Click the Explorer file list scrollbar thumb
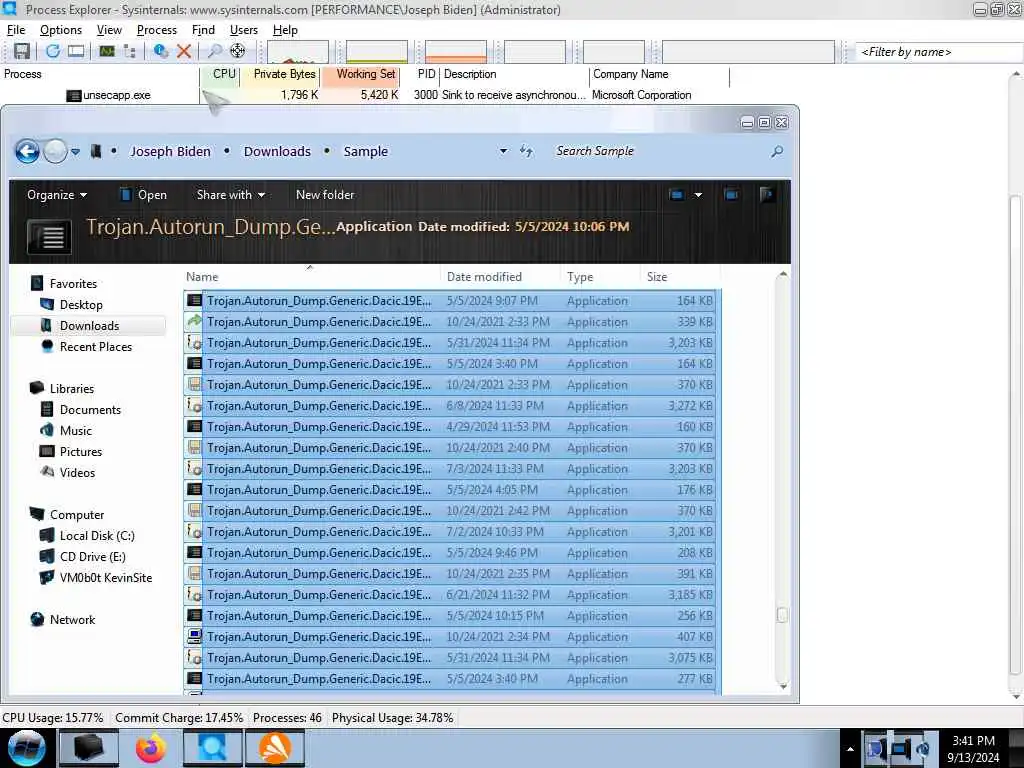 click(782, 615)
